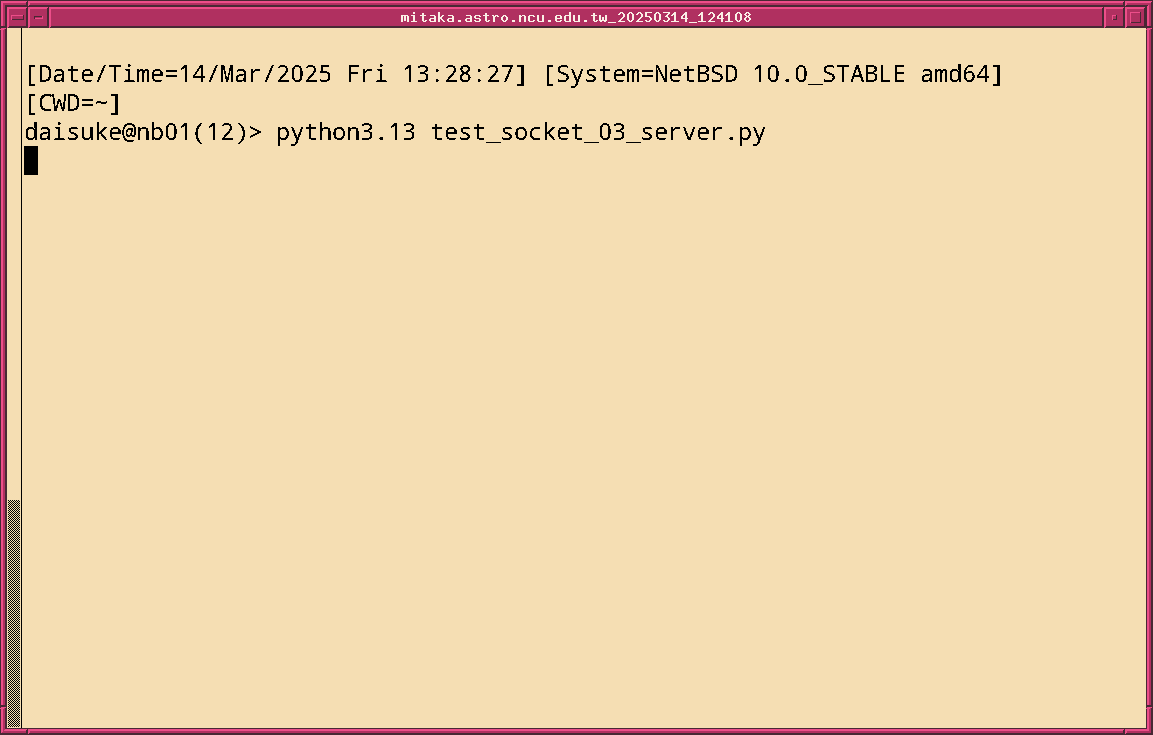Click the empty scrollbar trough above the thumb
This screenshot has width=1153, height=735.
pos(14,260)
